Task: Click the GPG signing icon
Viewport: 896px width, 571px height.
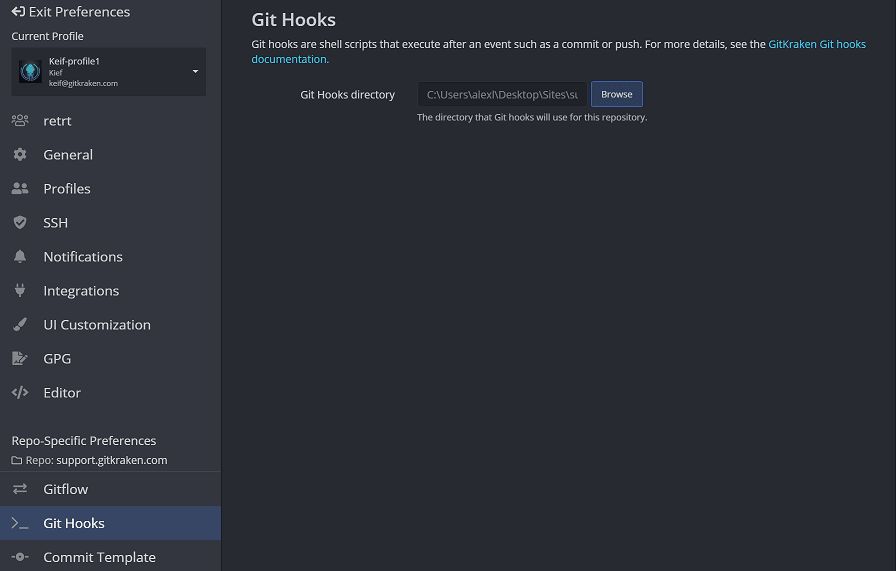Action: (x=20, y=359)
